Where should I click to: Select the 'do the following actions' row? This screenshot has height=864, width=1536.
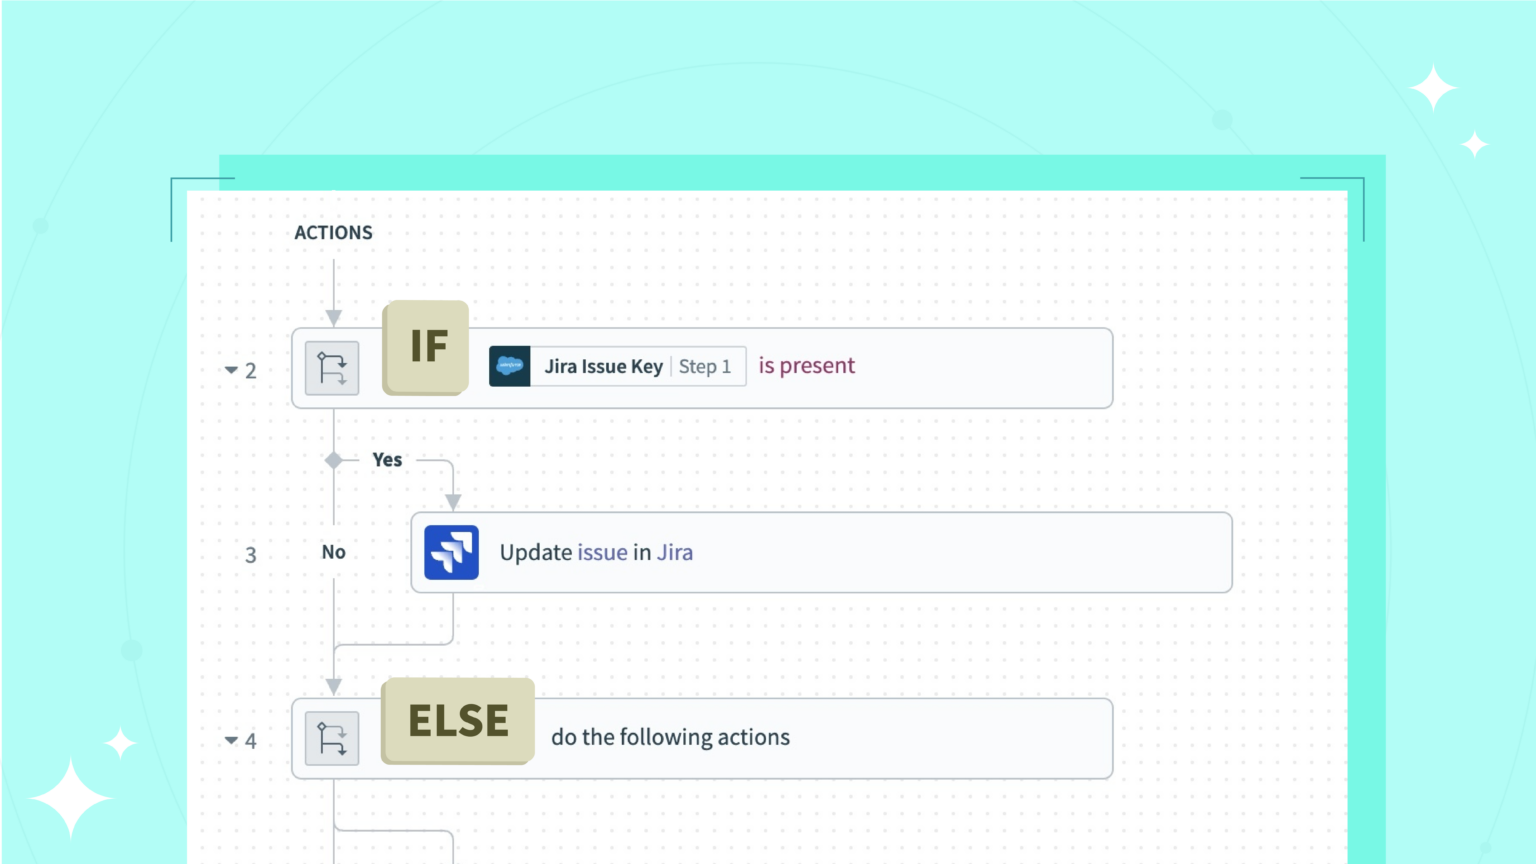671,737
